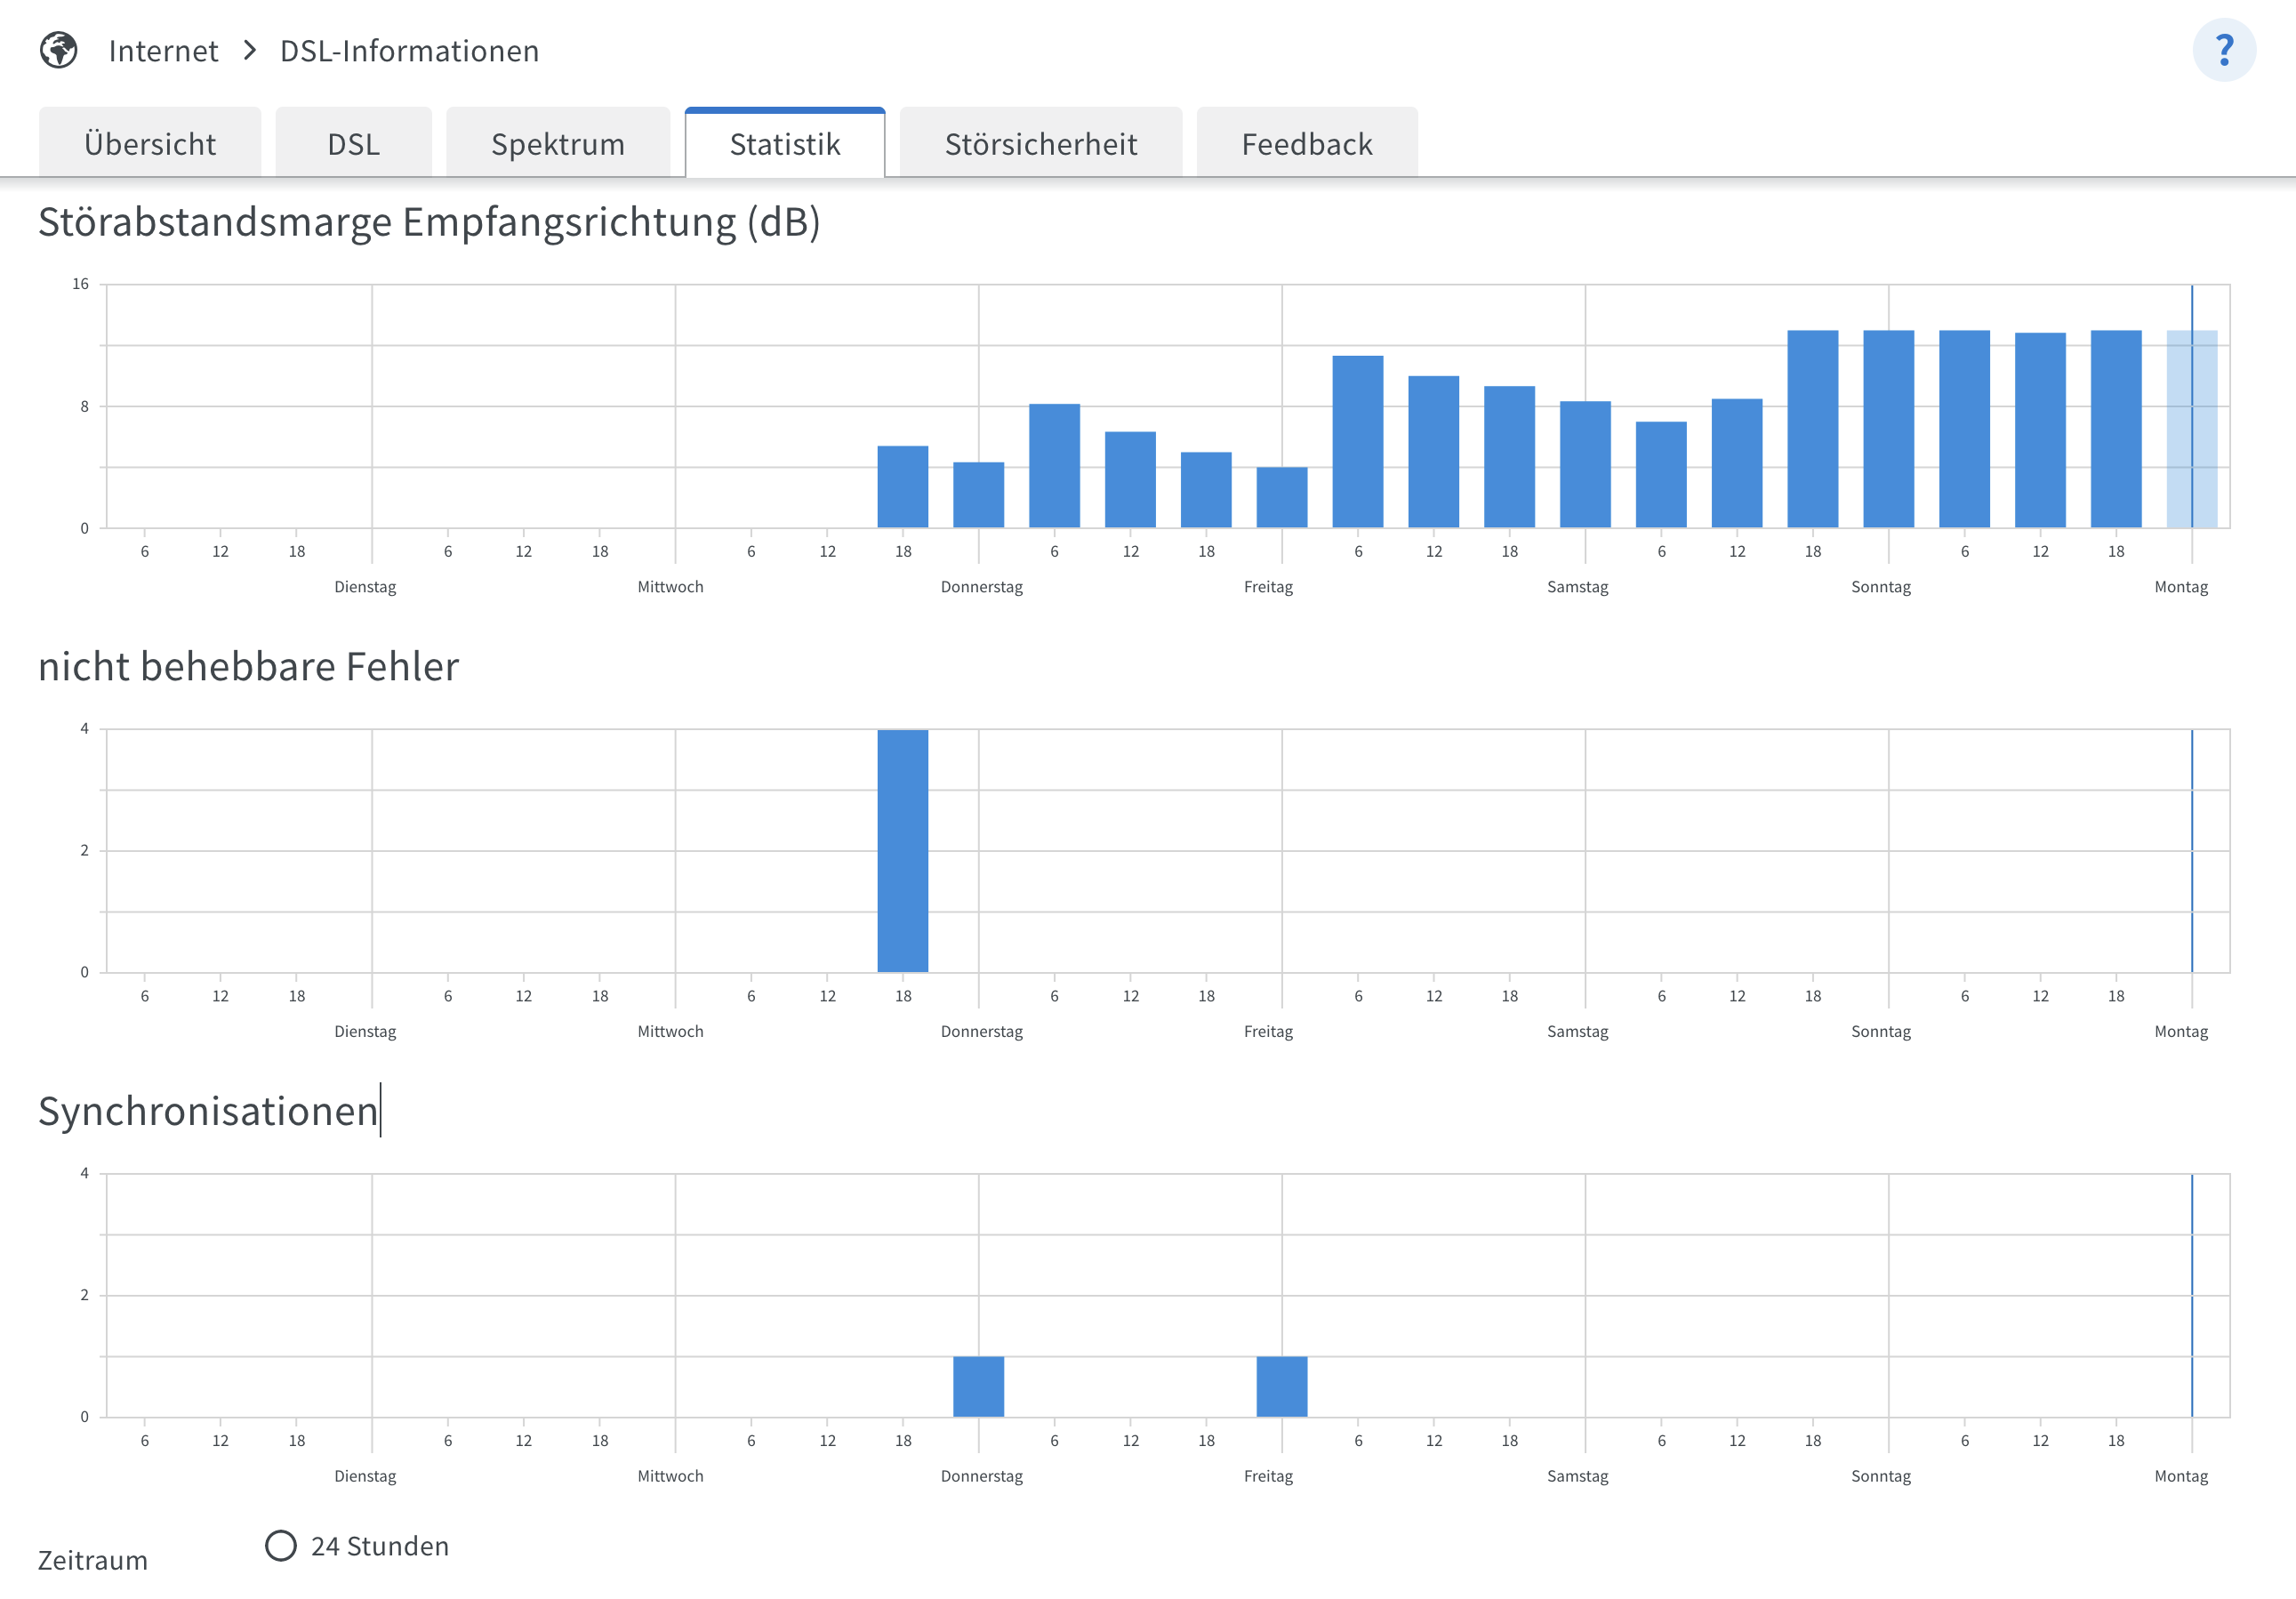2296x1599 pixels.
Task: Switch to the Spektrum tab
Action: point(558,144)
